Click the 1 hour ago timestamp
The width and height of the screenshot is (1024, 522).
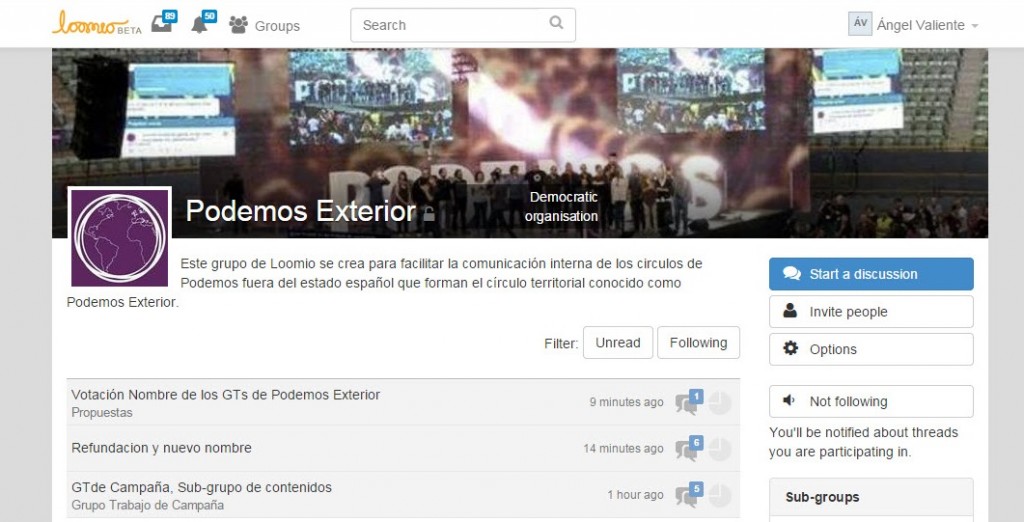pos(635,495)
